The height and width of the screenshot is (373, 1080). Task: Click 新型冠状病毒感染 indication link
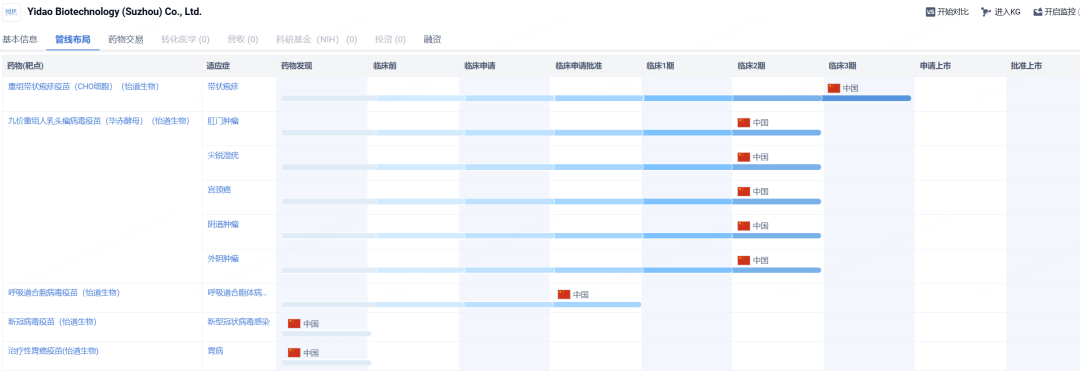click(238, 321)
